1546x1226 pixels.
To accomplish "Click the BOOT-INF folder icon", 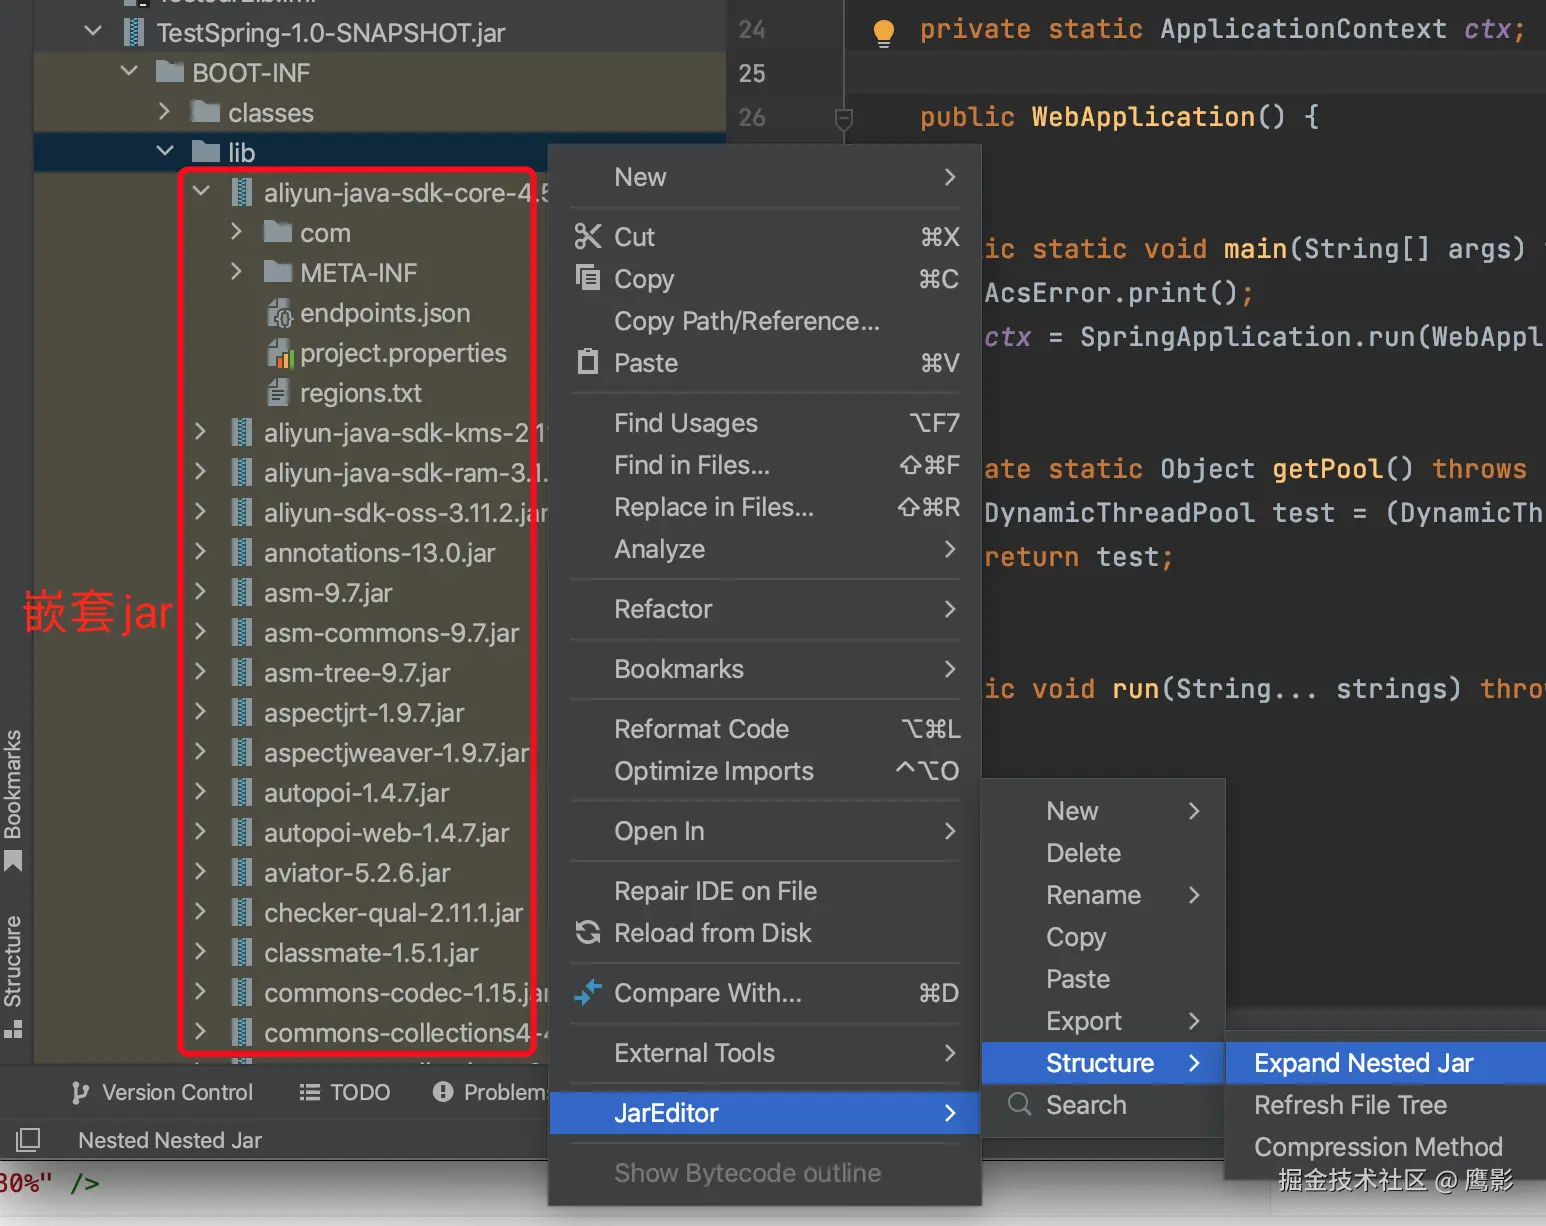I will [x=170, y=72].
